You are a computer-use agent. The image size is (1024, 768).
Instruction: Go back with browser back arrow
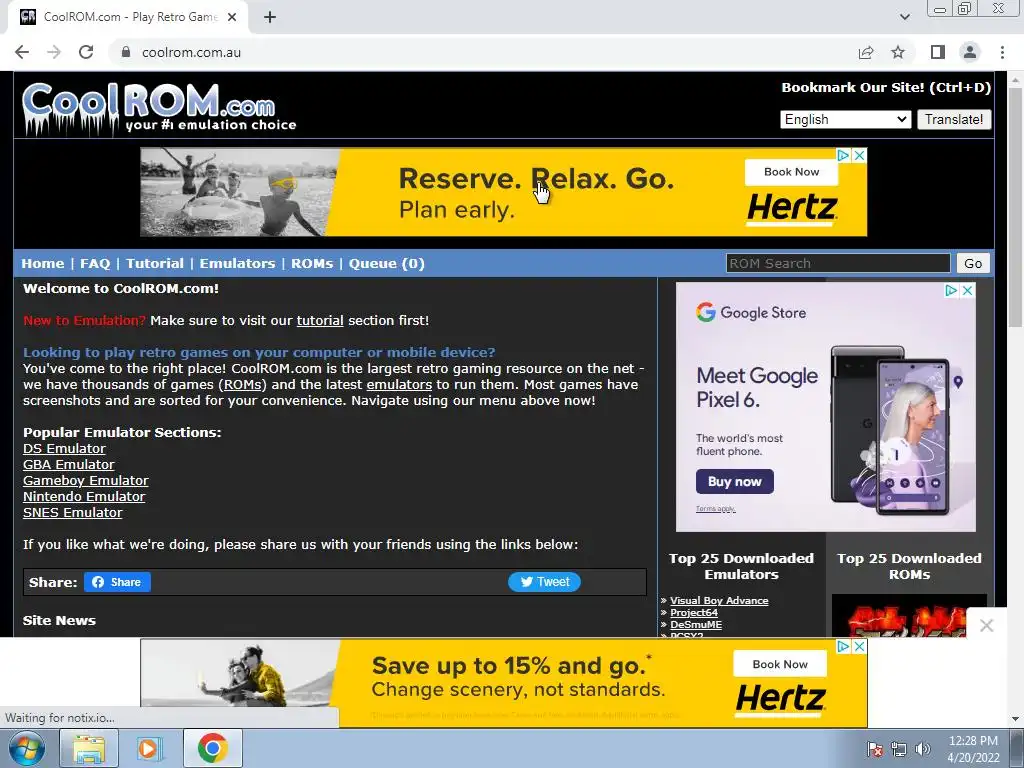click(22, 52)
